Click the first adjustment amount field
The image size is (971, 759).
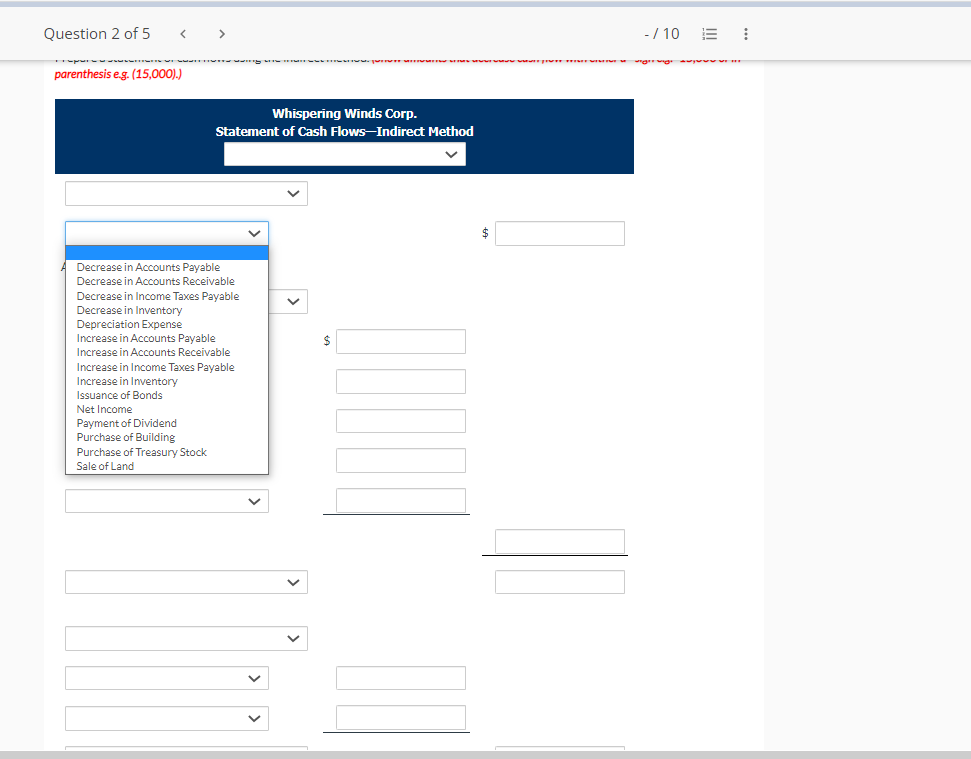[400, 341]
